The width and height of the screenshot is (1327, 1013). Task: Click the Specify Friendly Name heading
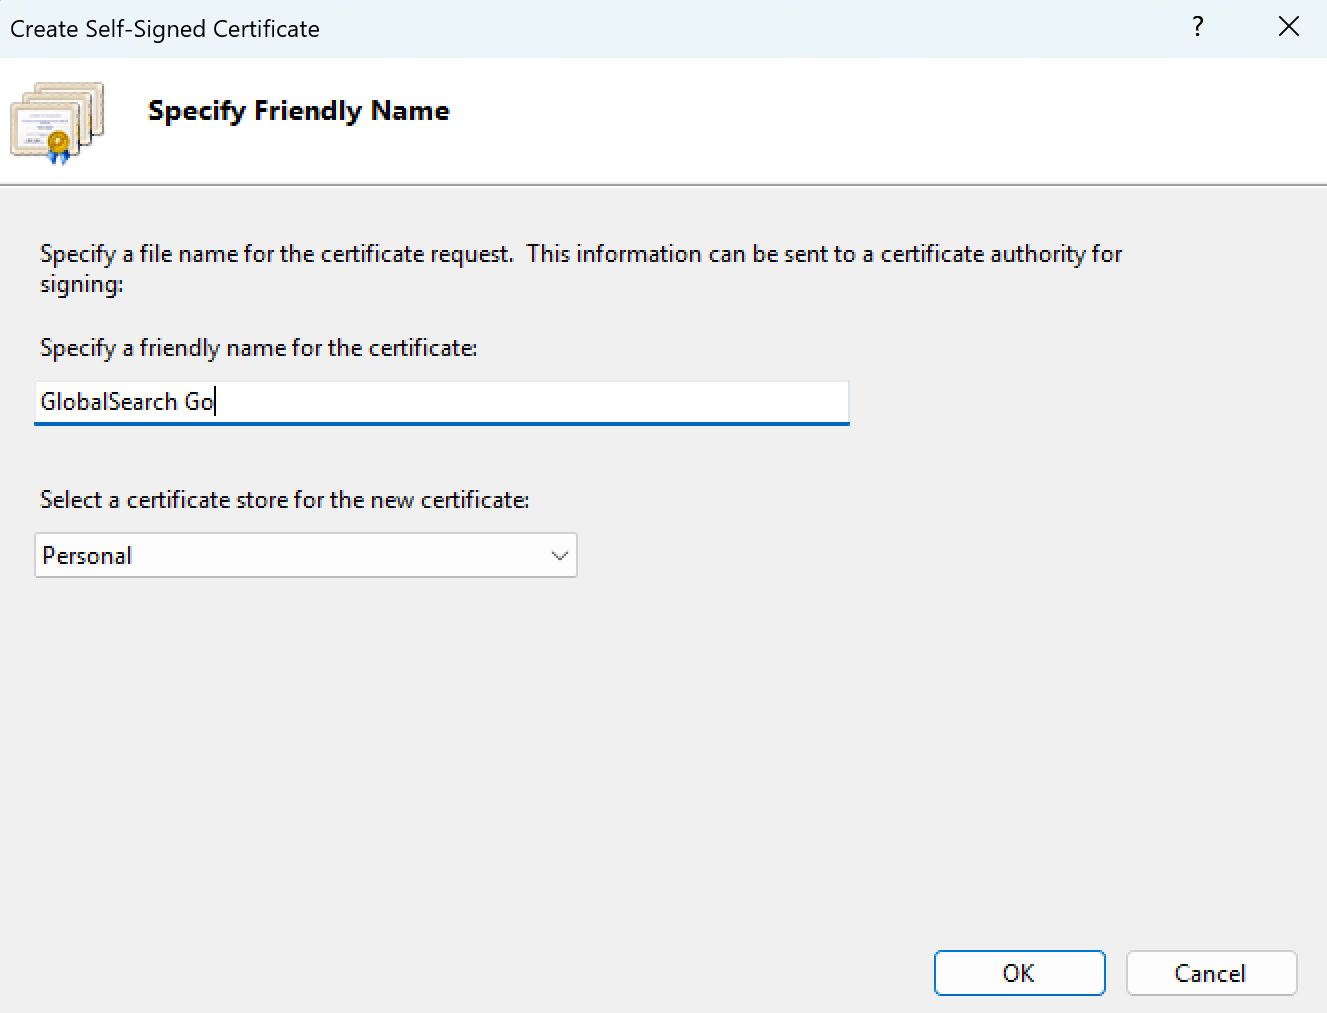(x=298, y=111)
